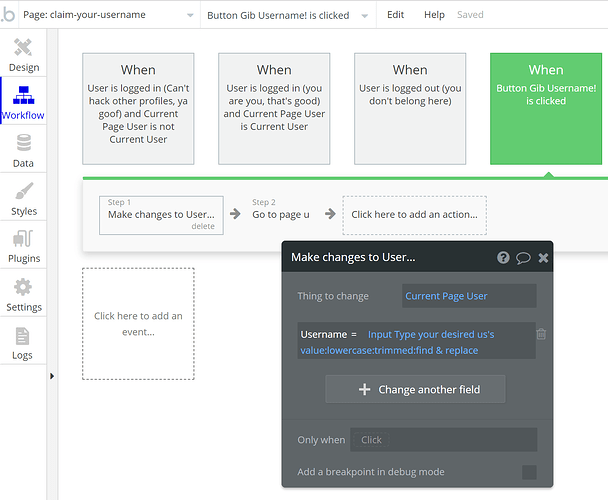
Task: Select the Workflow sidebar icon
Action: (x=23, y=103)
